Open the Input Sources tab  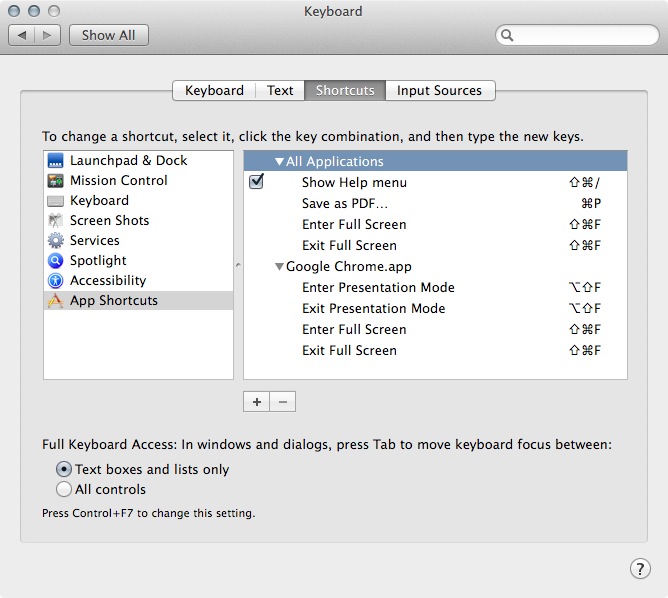(440, 90)
